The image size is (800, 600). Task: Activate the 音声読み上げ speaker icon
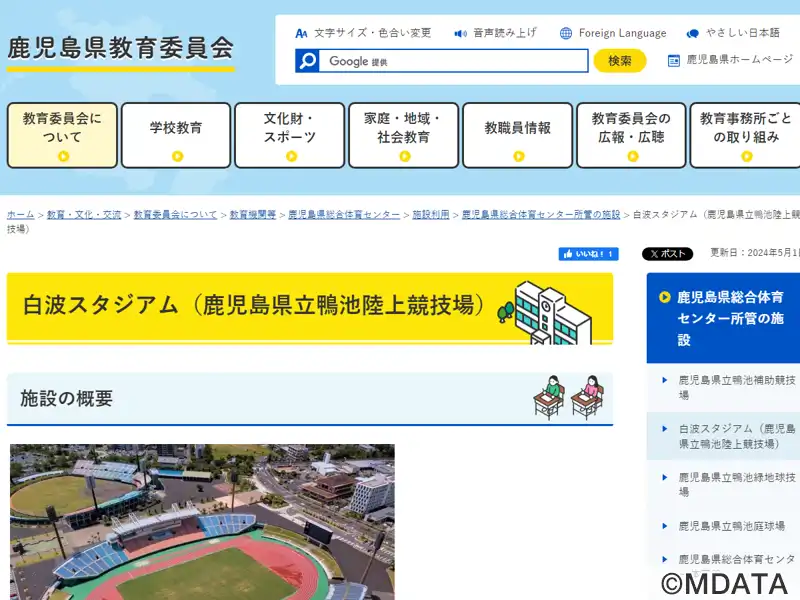tap(460, 34)
